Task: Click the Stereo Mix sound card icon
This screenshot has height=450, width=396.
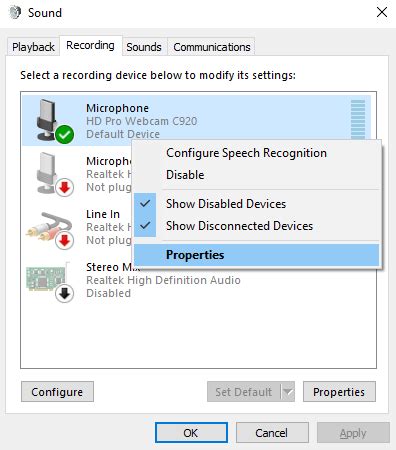Action: [x=50, y=282]
